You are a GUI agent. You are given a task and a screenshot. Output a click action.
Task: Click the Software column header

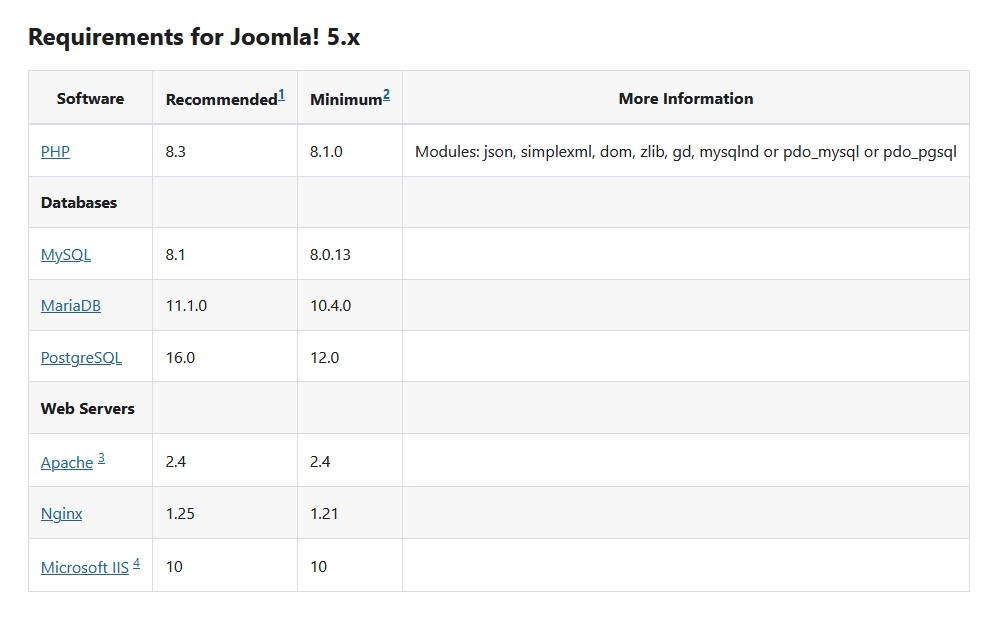point(90,98)
